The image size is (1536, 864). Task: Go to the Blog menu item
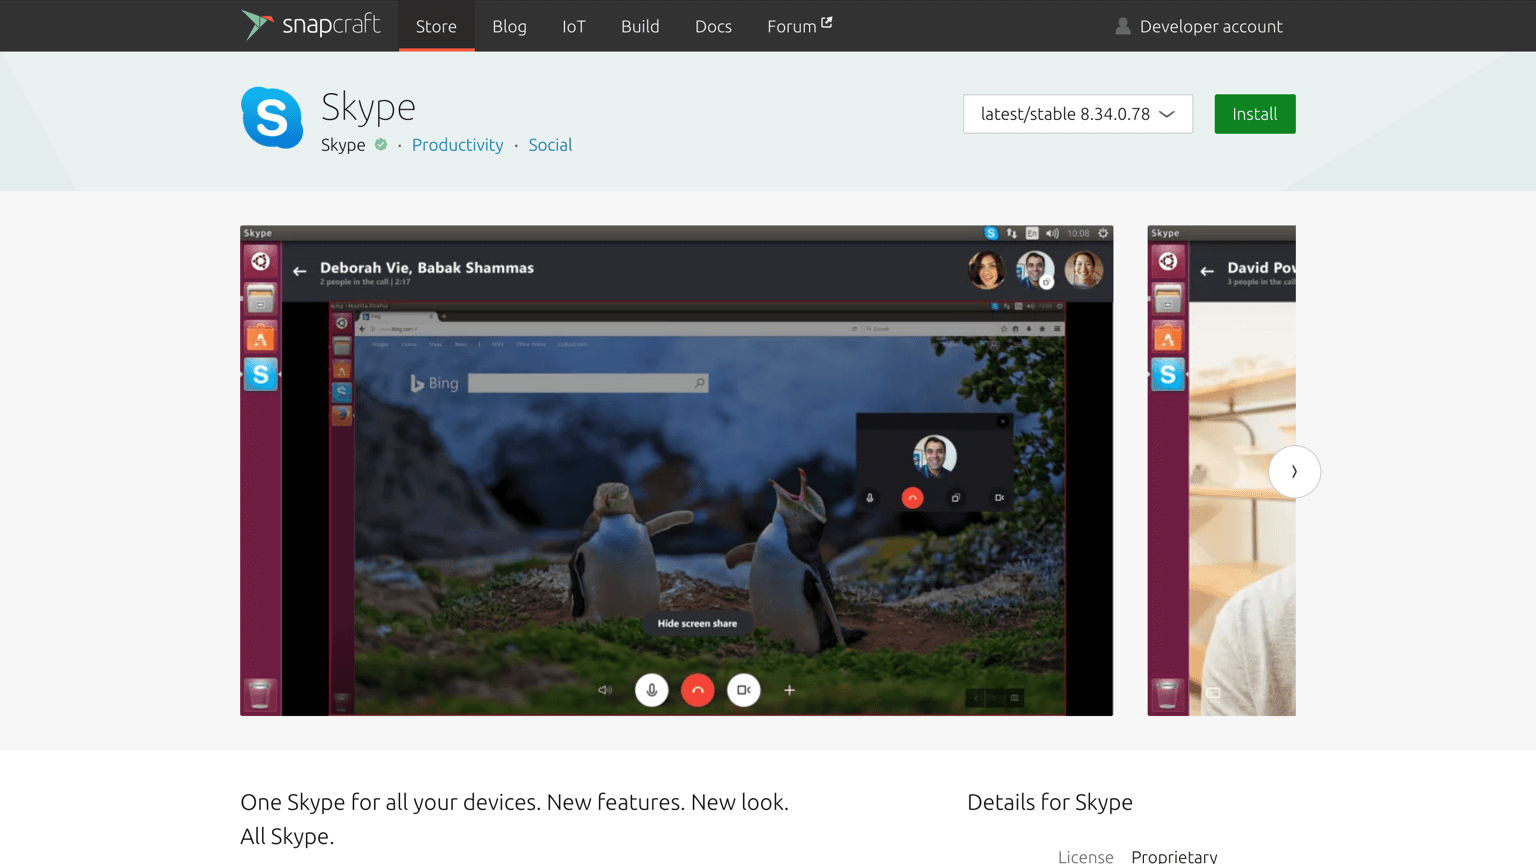click(x=509, y=26)
